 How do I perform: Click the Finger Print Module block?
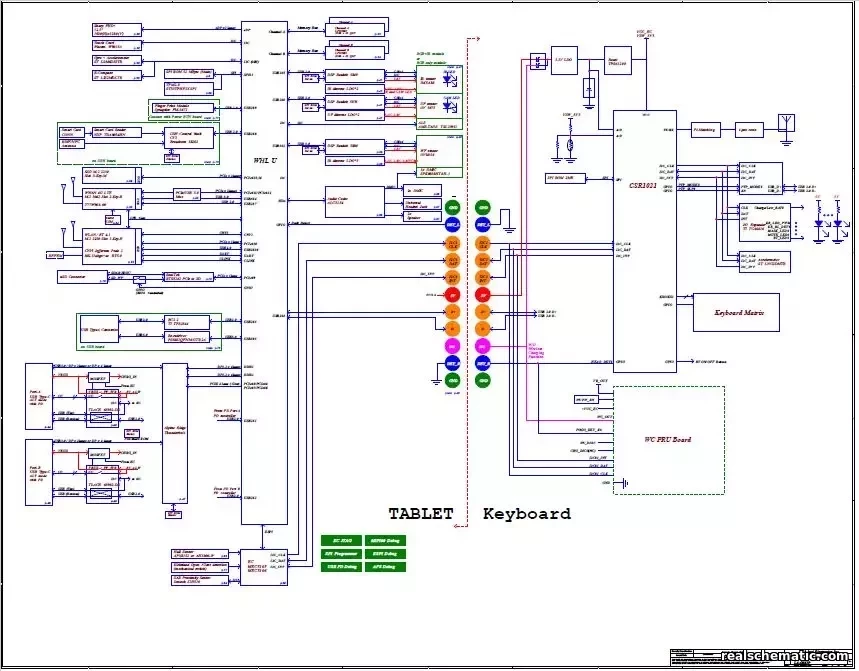[x=182, y=108]
